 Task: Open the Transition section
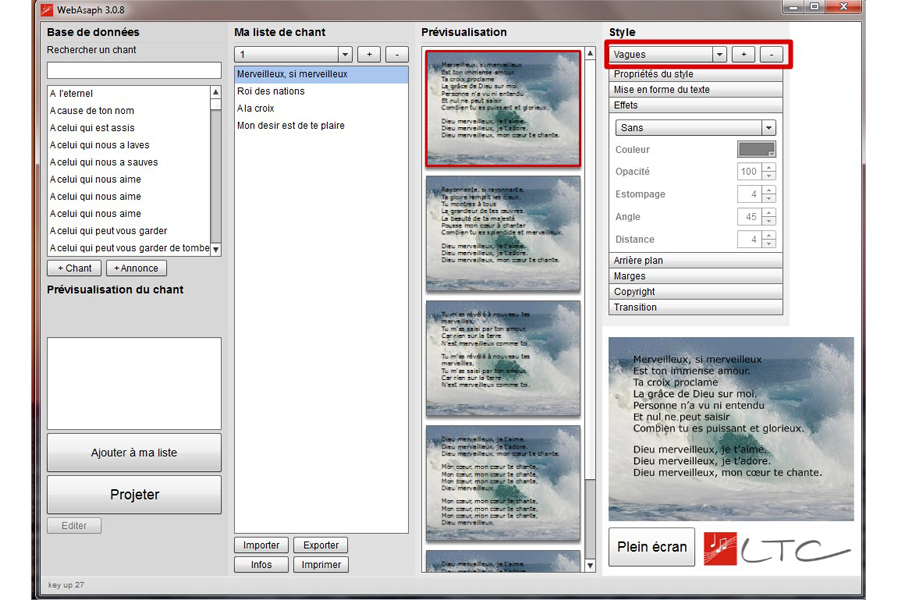coord(696,308)
